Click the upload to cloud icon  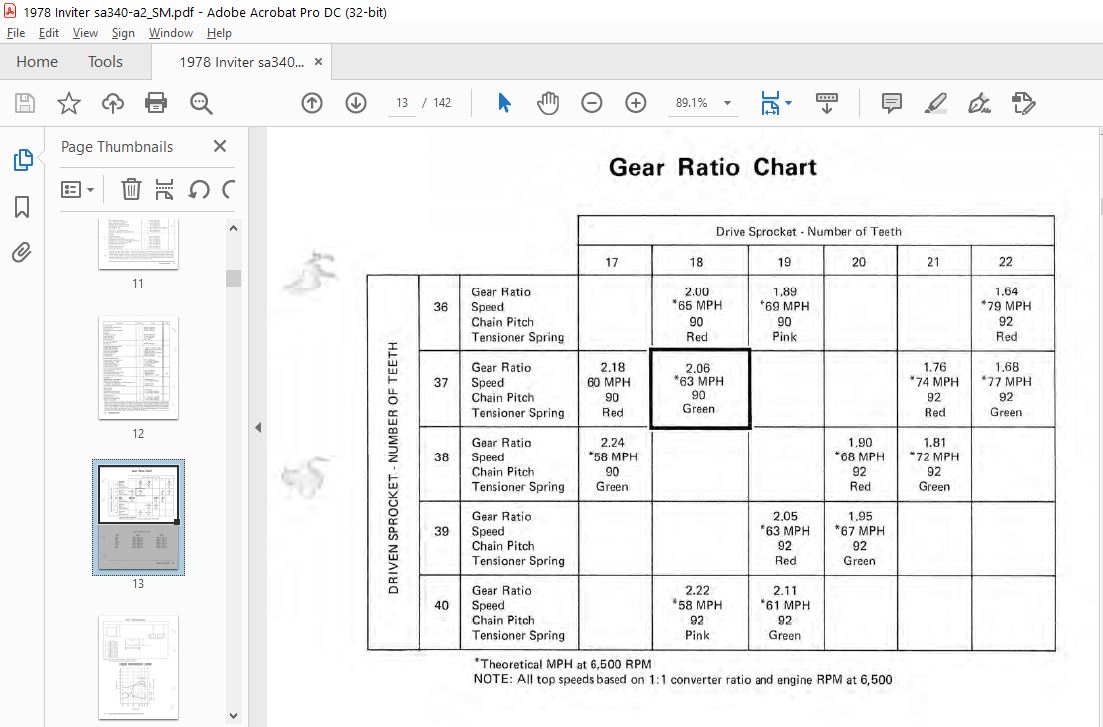point(113,103)
